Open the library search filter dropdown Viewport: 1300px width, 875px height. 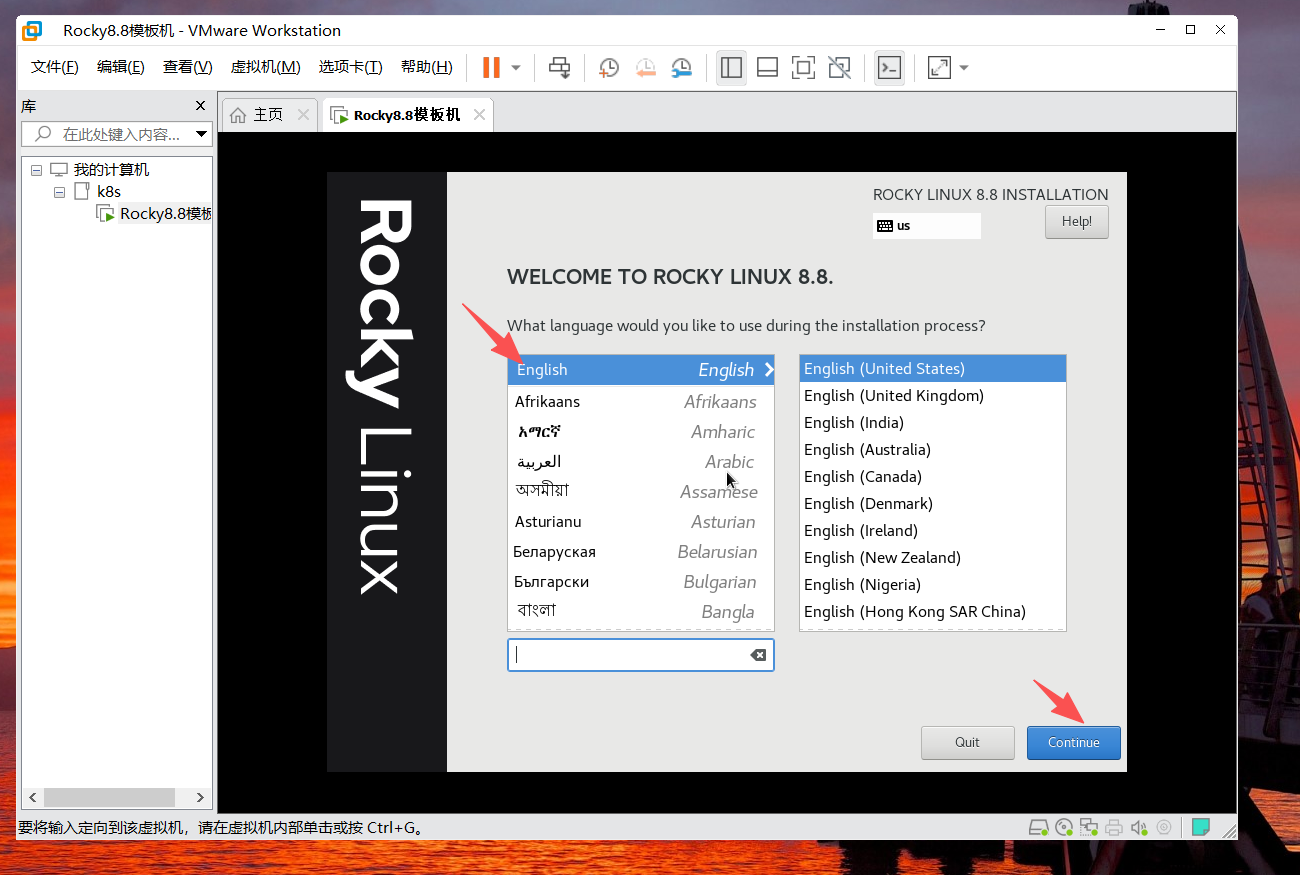[x=202, y=134]
